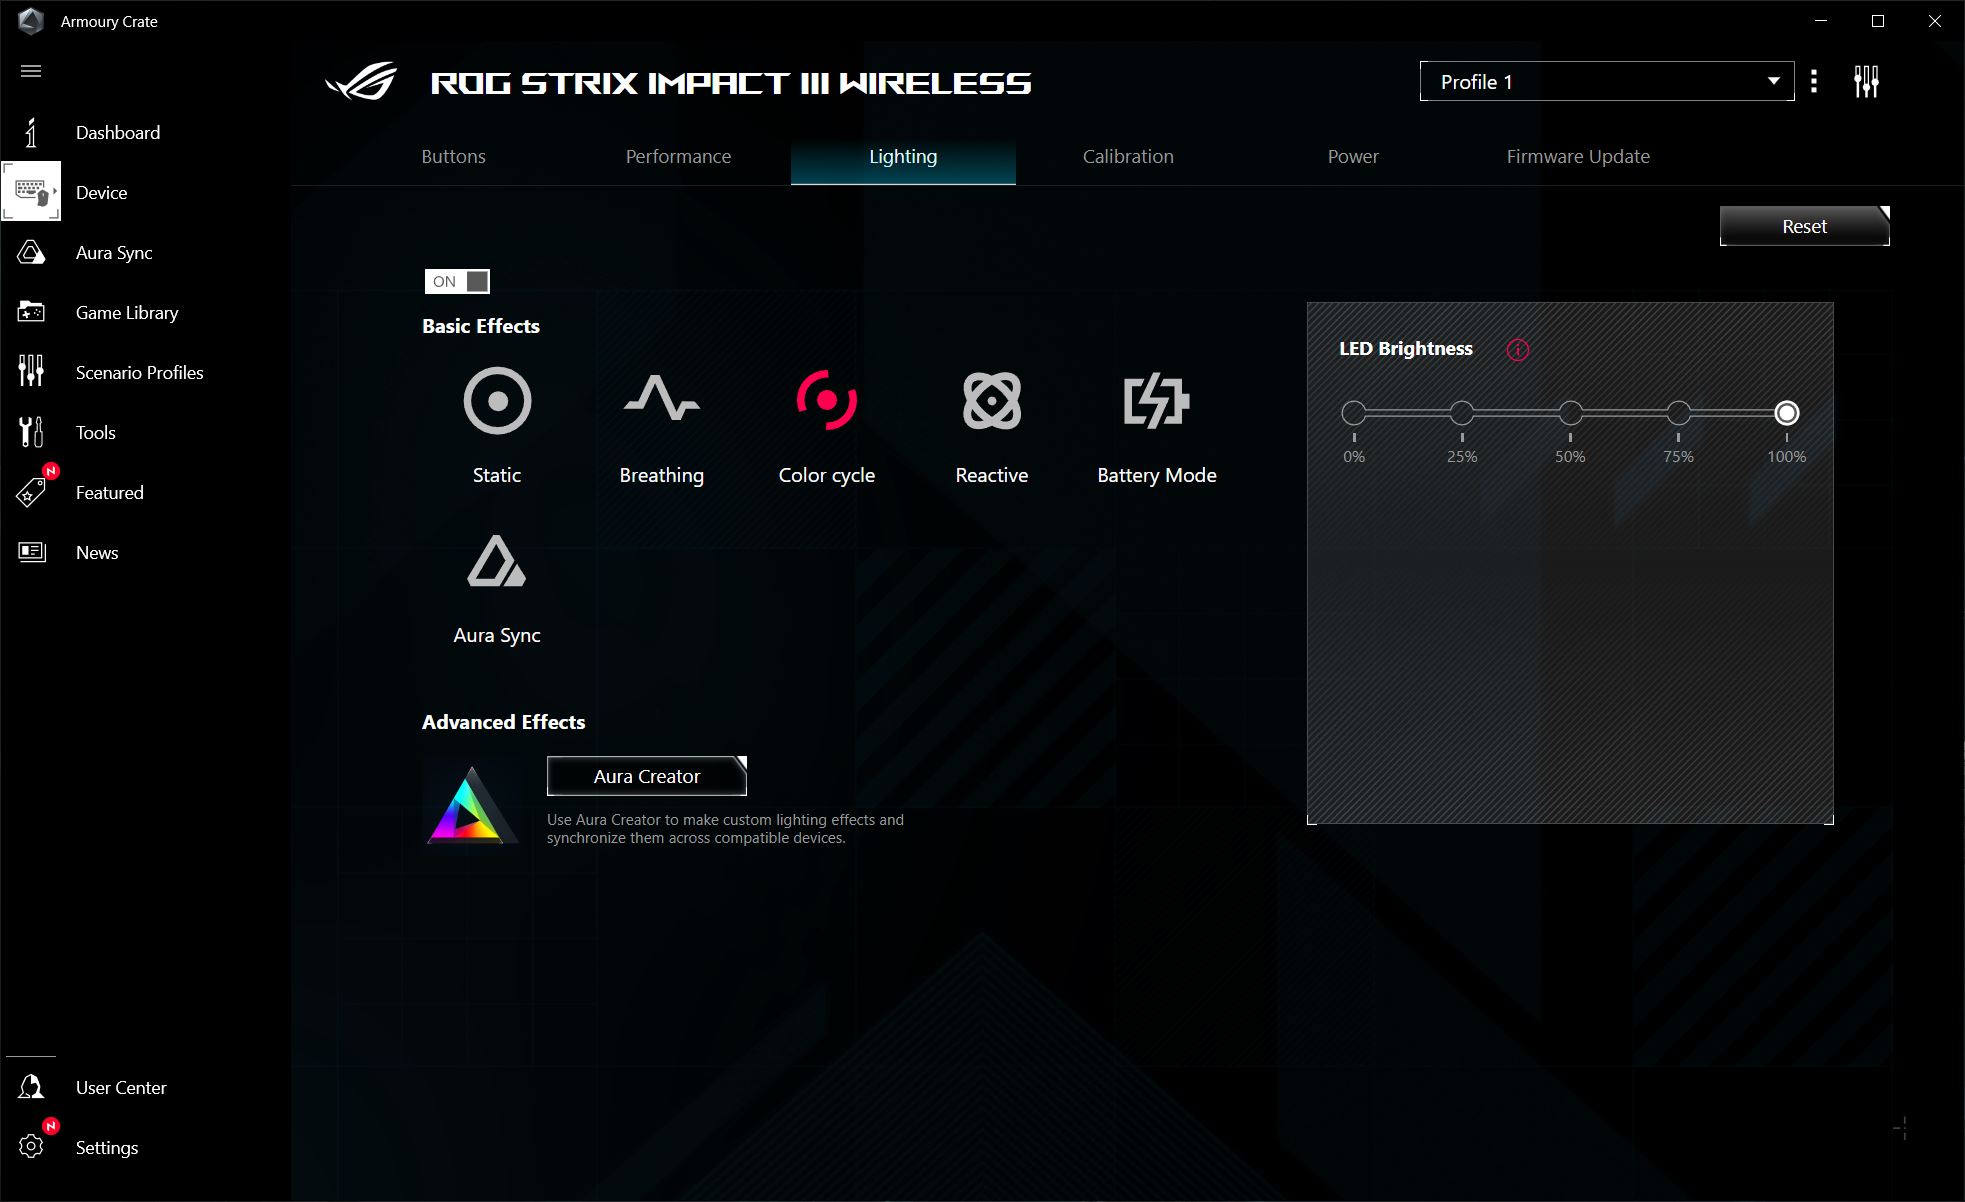Image resolution: width=1965 pixels, height=1202 pixels.
Task: Click the rainbow Aura Creator prism logo
Action: tap(471, 805)
